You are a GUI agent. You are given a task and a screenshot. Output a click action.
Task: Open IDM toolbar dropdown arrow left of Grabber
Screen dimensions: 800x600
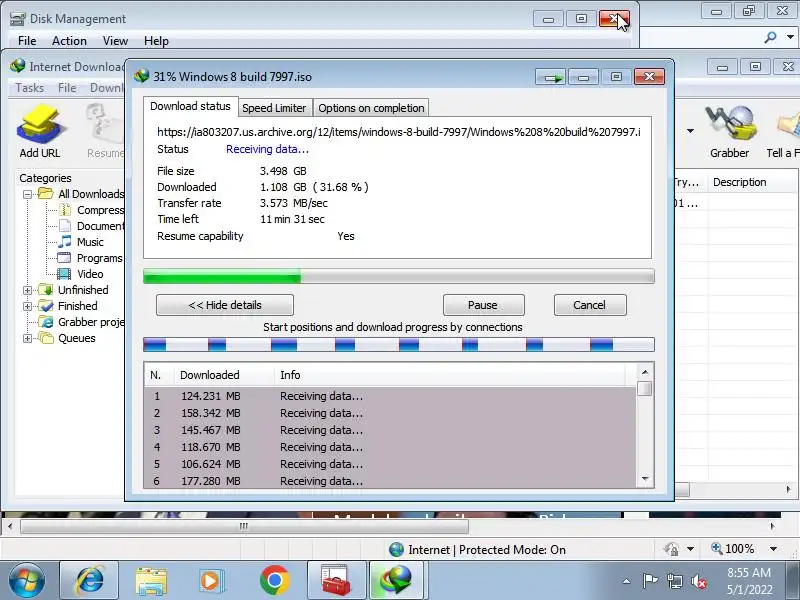click(x=690, y=131)
